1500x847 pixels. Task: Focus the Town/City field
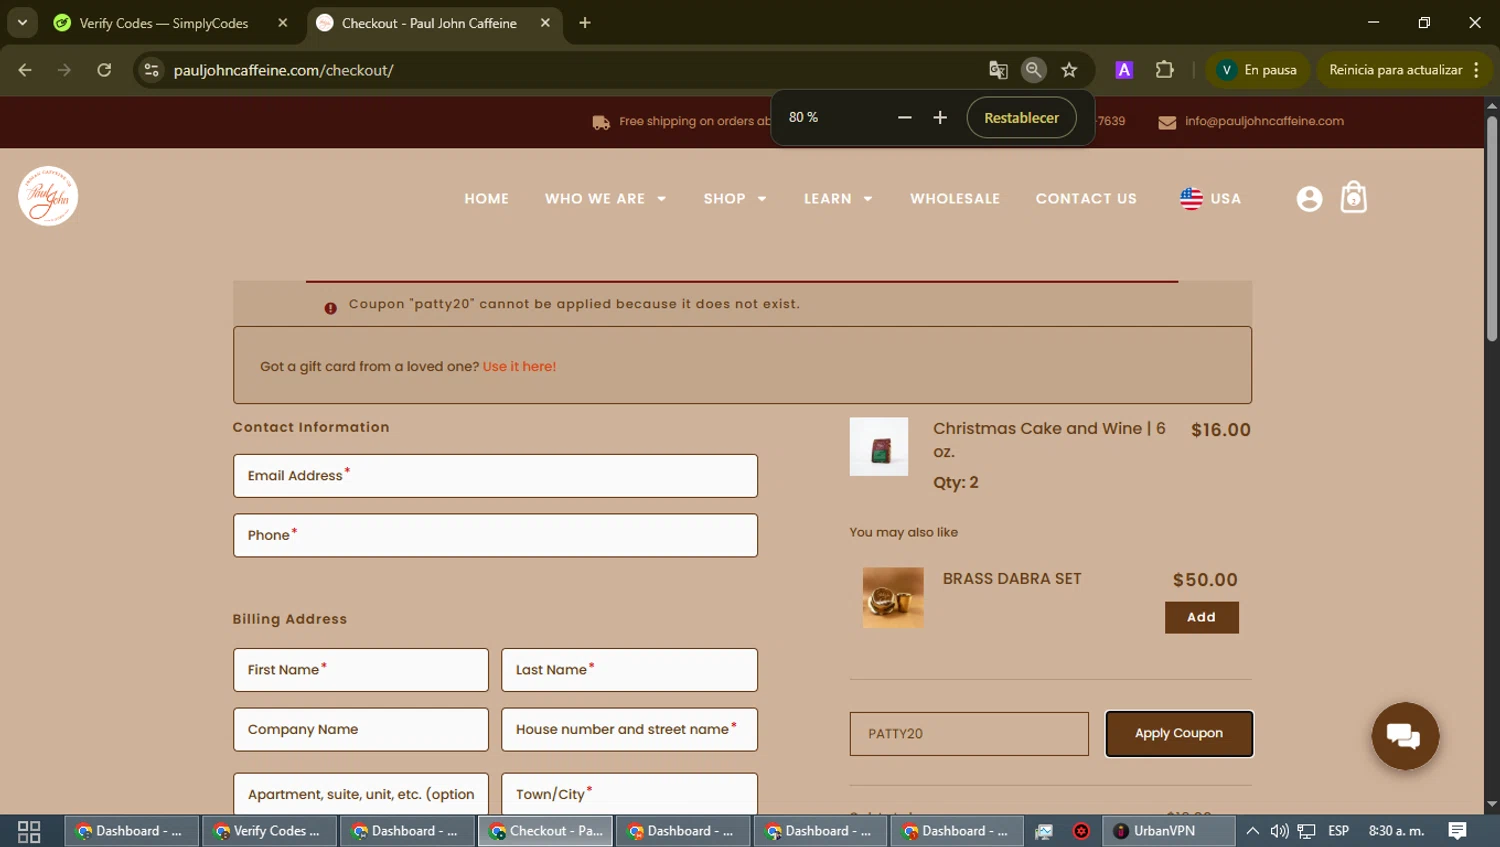pos(629,793)
